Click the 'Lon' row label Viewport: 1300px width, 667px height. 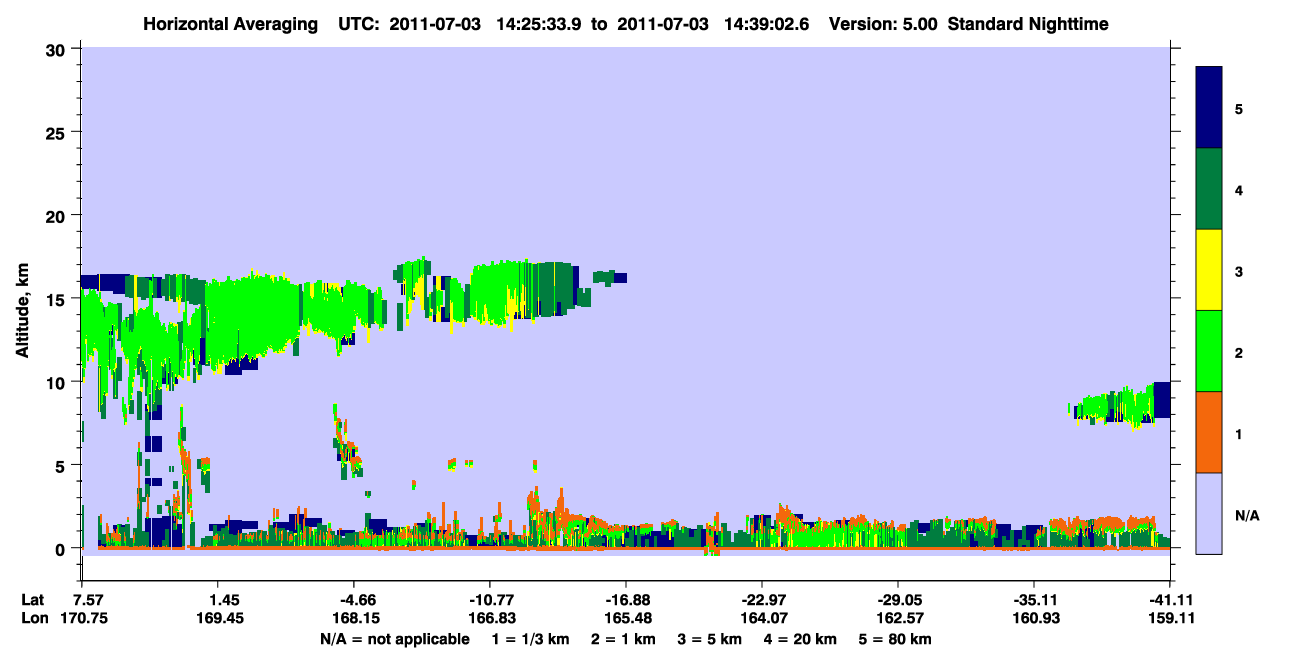click(x=33, y=618)
